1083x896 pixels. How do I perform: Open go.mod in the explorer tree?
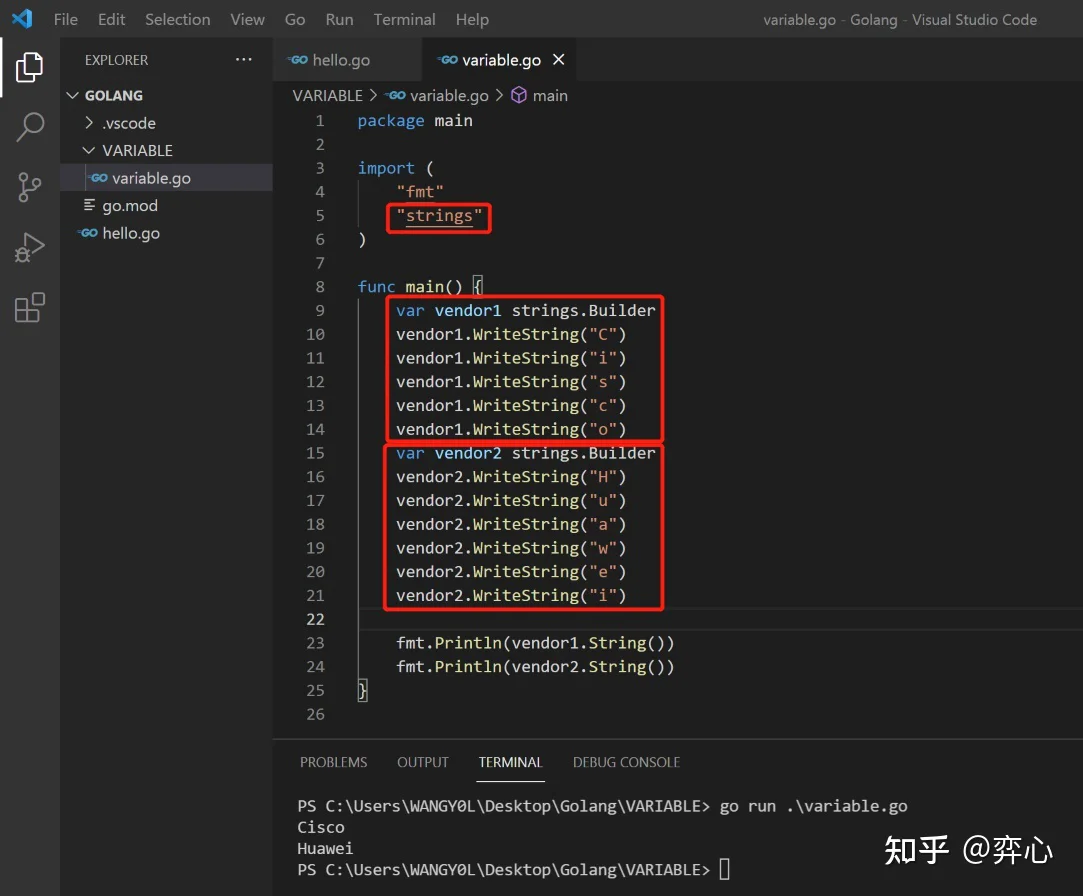[x=166, y=205]
